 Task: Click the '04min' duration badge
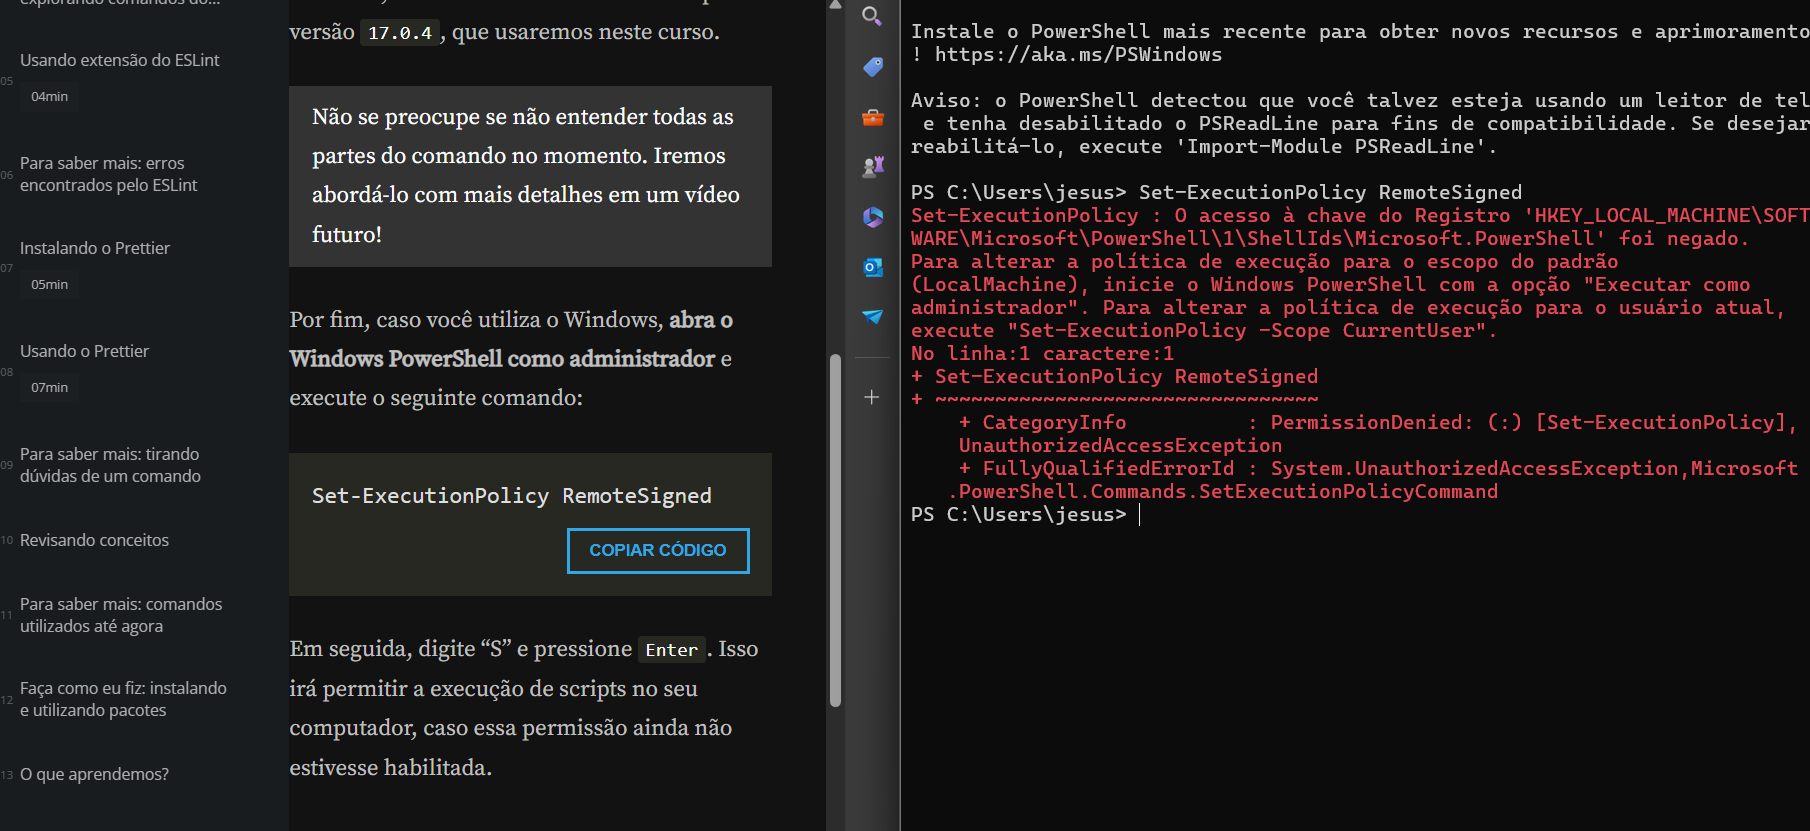[49, 97]
